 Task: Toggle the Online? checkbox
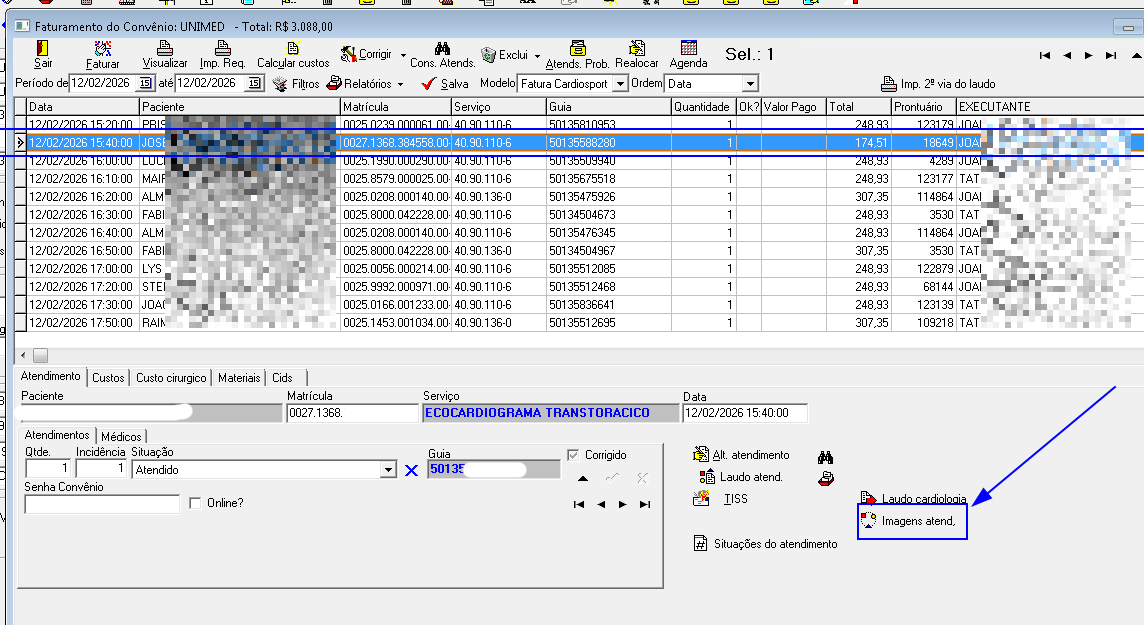click(x=195, y=503)
